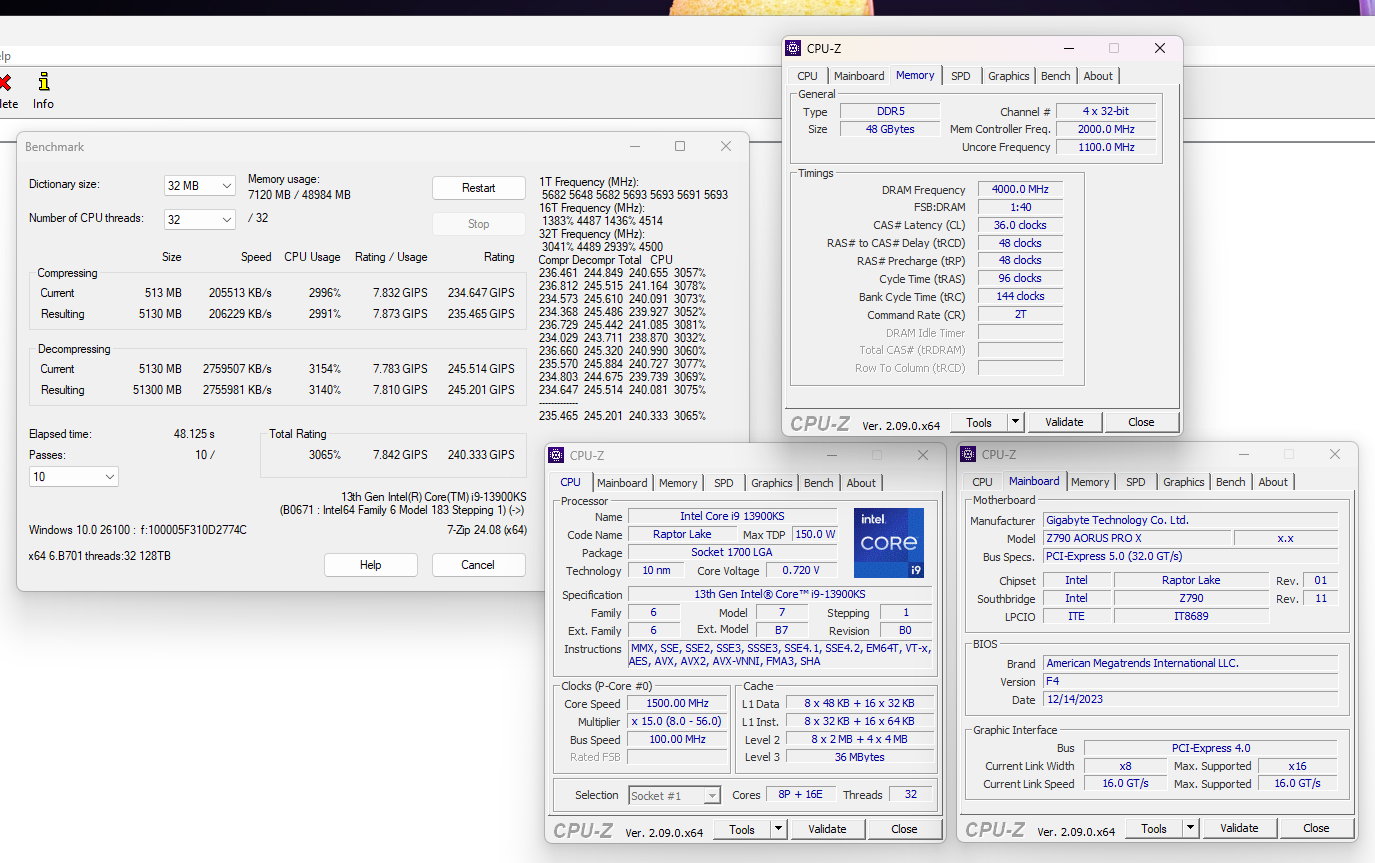Switch to CPU tab in Memory window
Image resolution: width=1375 pixels, height=863 pixels.
[x=807, y=76]
